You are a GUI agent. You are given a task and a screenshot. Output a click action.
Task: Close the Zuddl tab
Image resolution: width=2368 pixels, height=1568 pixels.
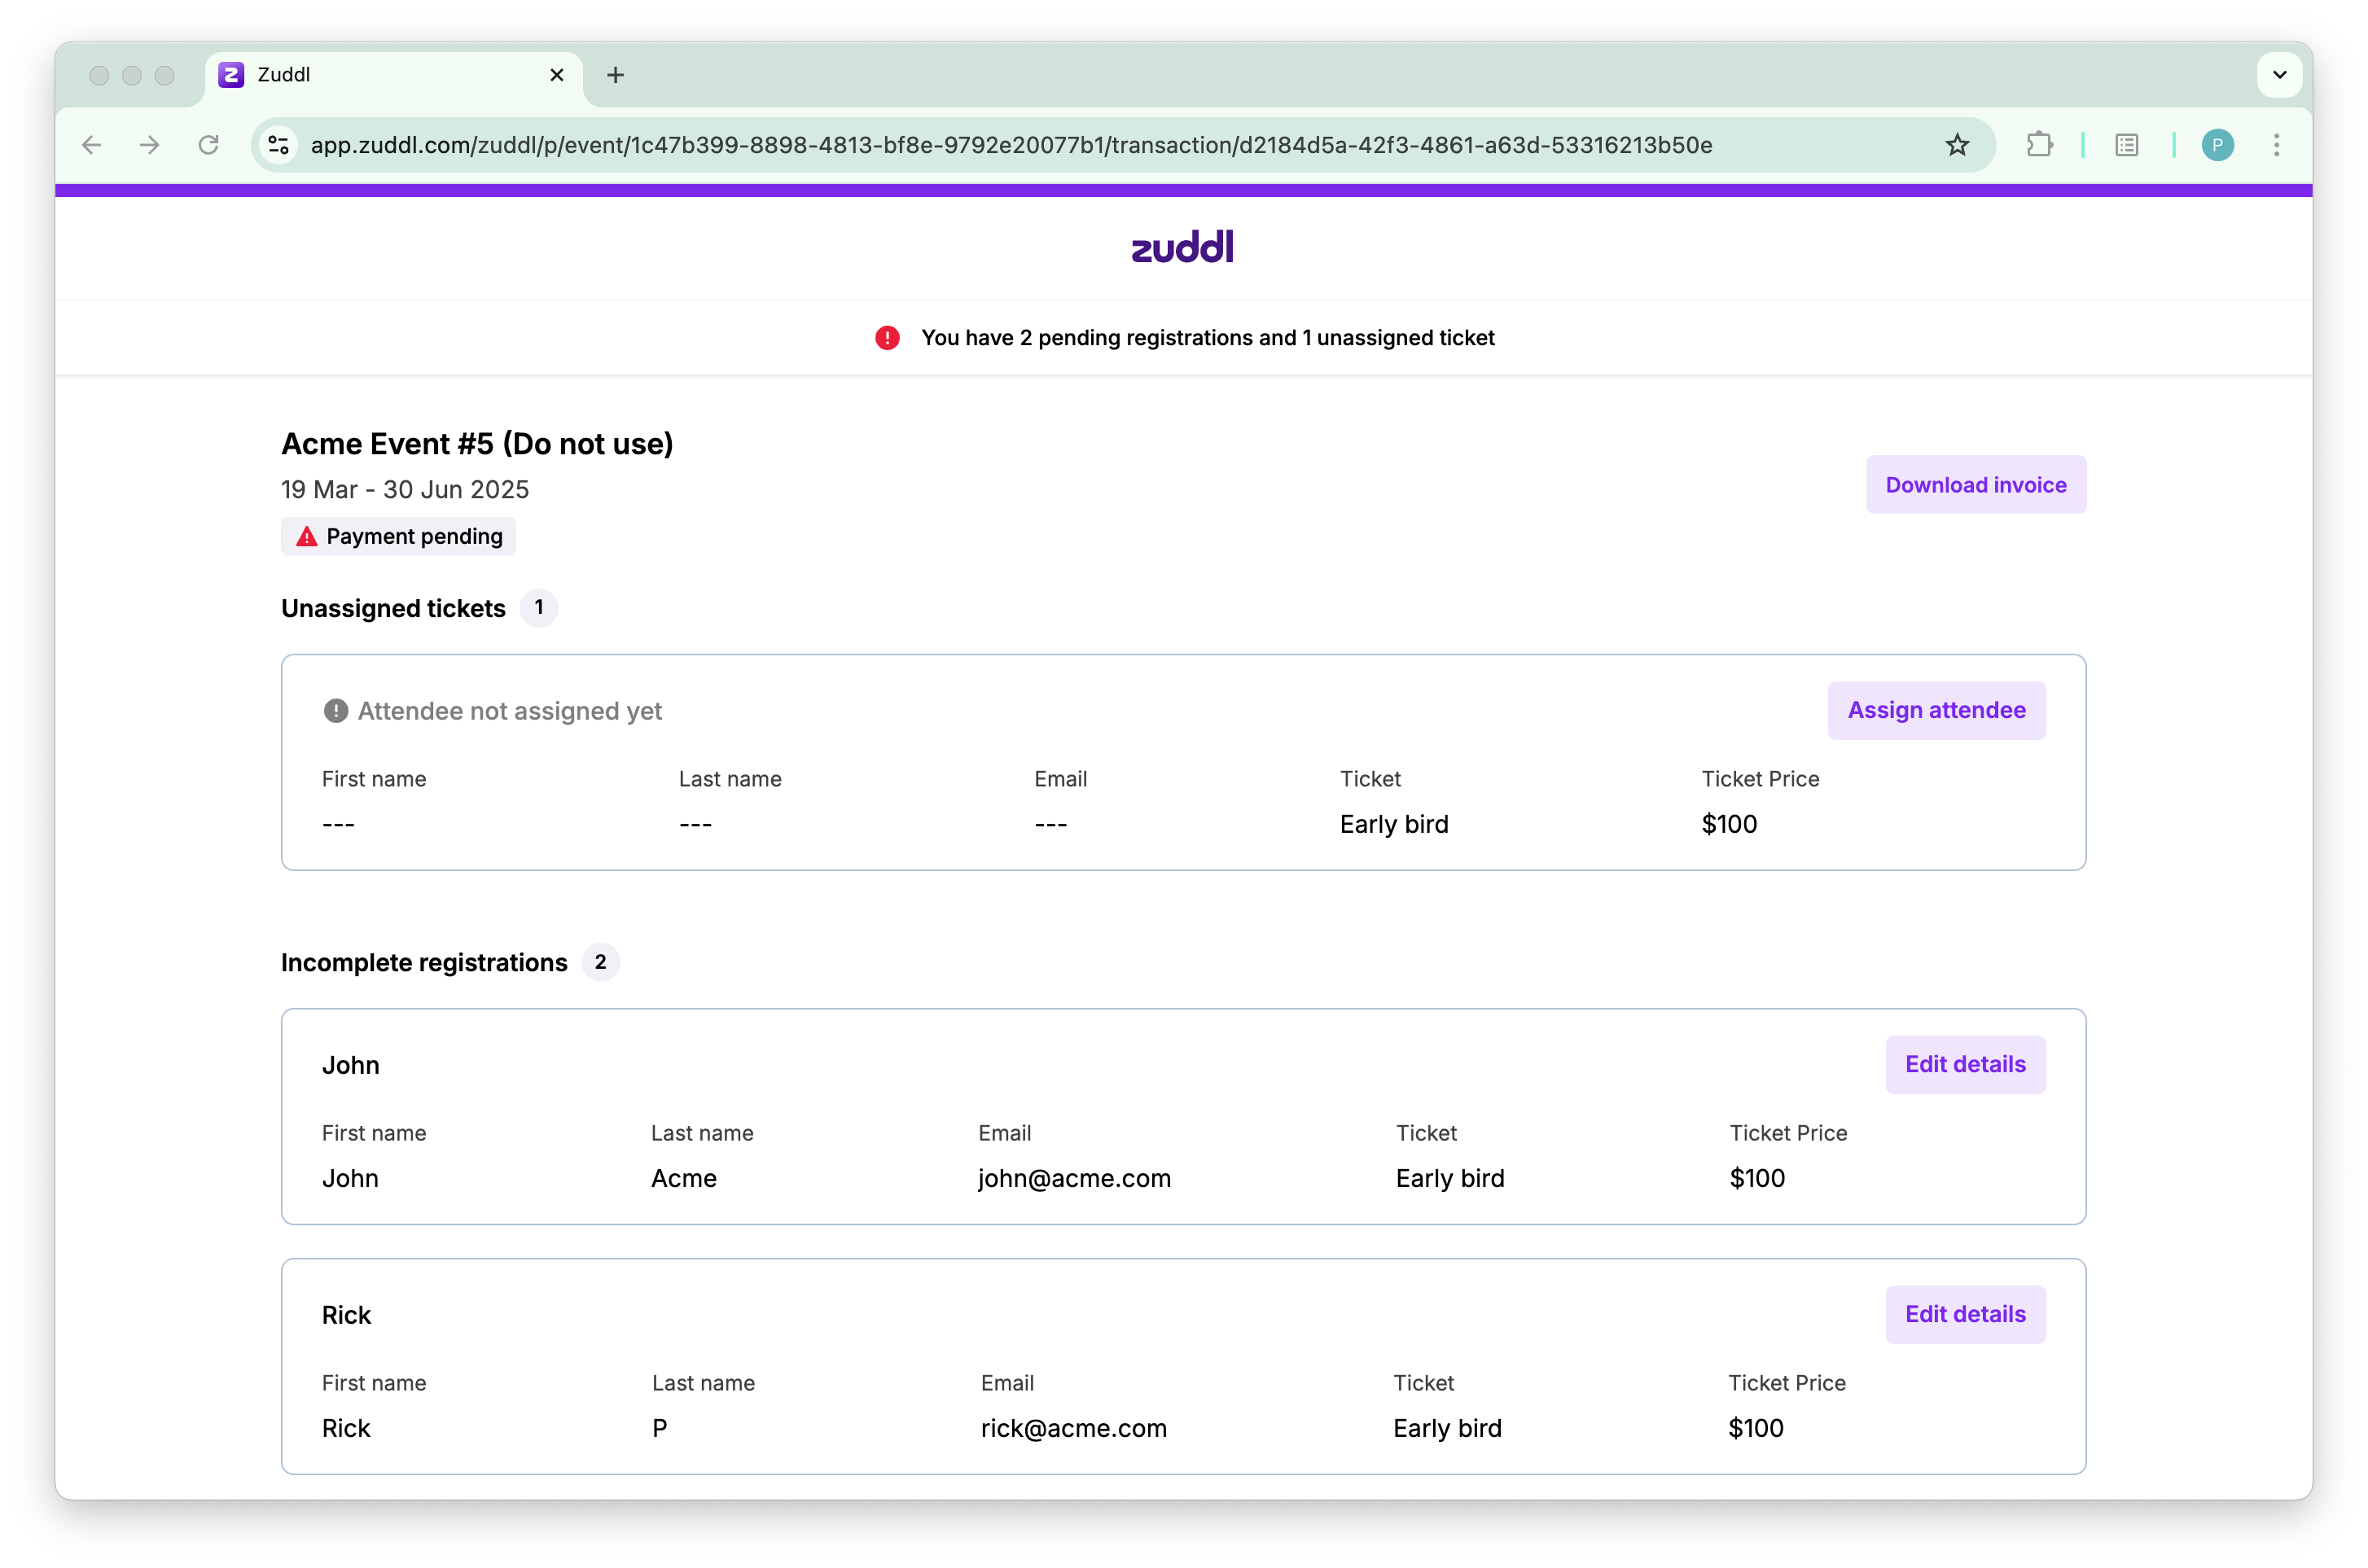557,75
